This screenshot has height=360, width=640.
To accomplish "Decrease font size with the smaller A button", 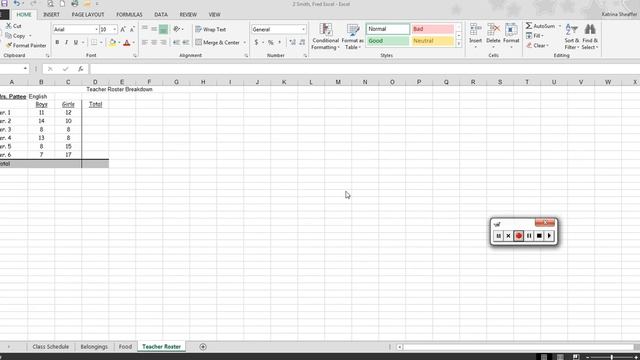I will [x=132, y=29].
